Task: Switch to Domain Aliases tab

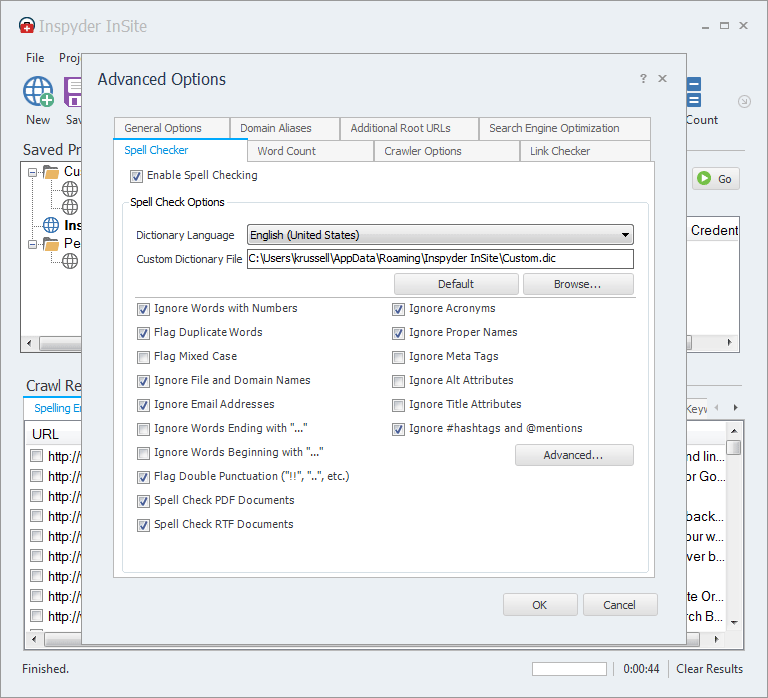Action: click(285, 128)
